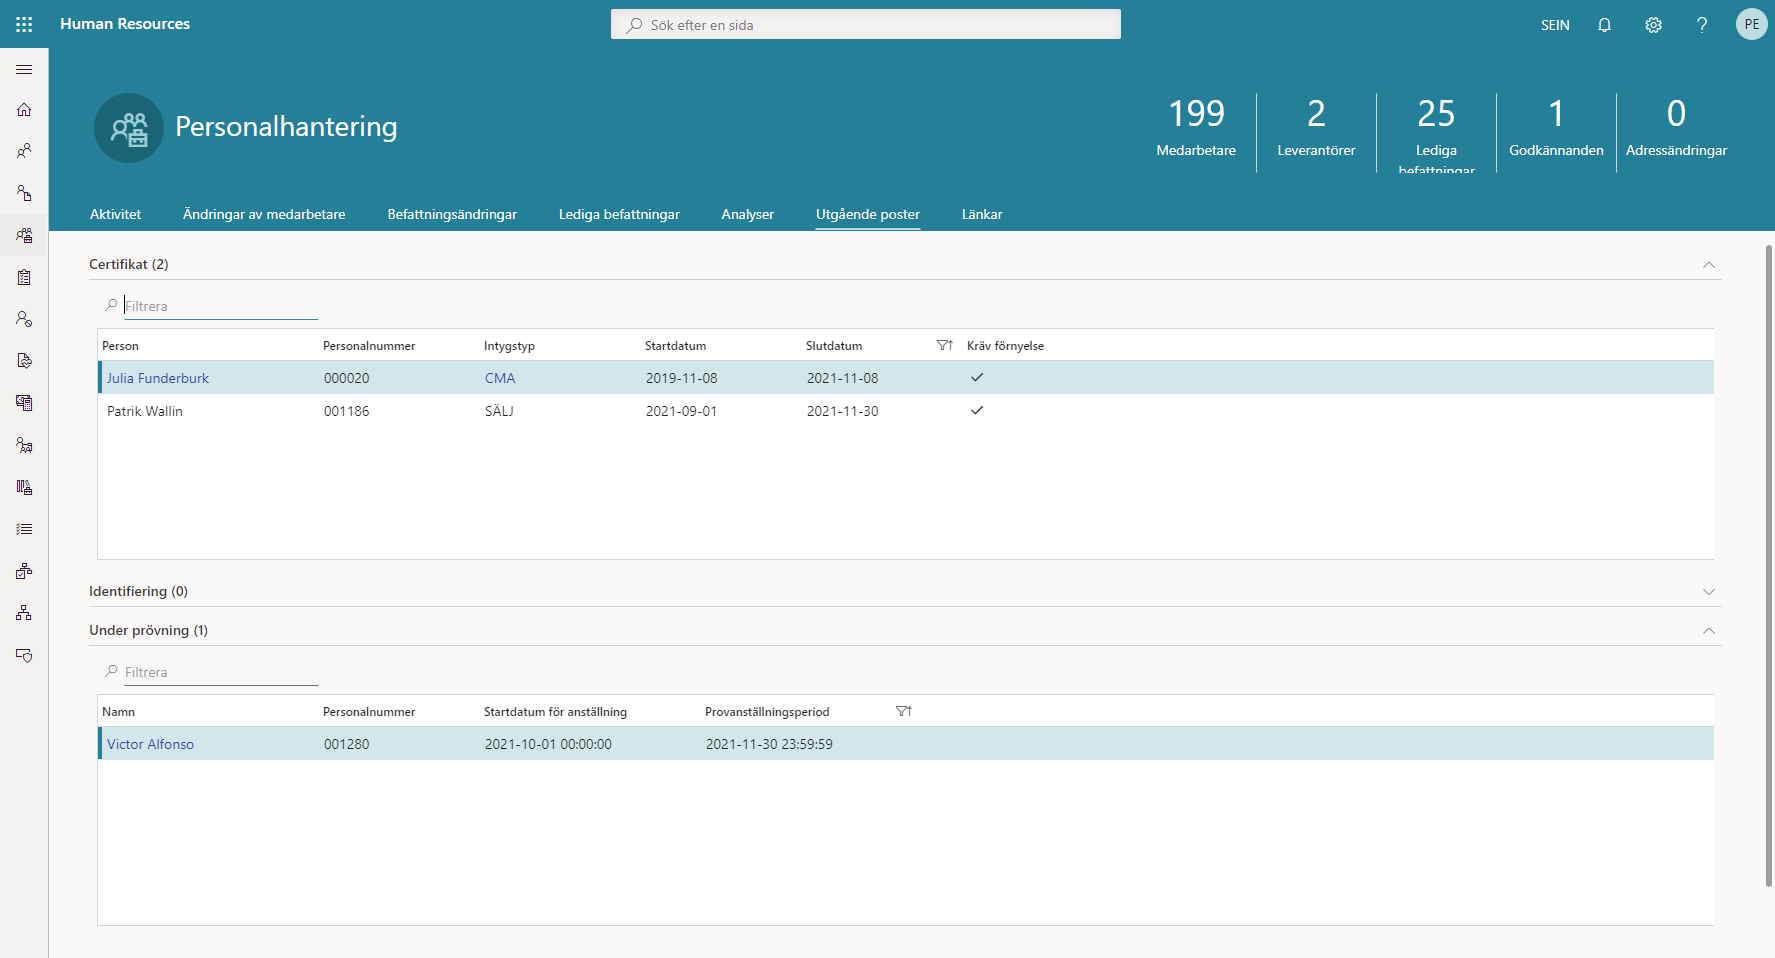Image resolution: width=1775 pixels, height=958 pixels.
Task: Open the people-with-board training icon in sidebar
Action: (24, 445)
